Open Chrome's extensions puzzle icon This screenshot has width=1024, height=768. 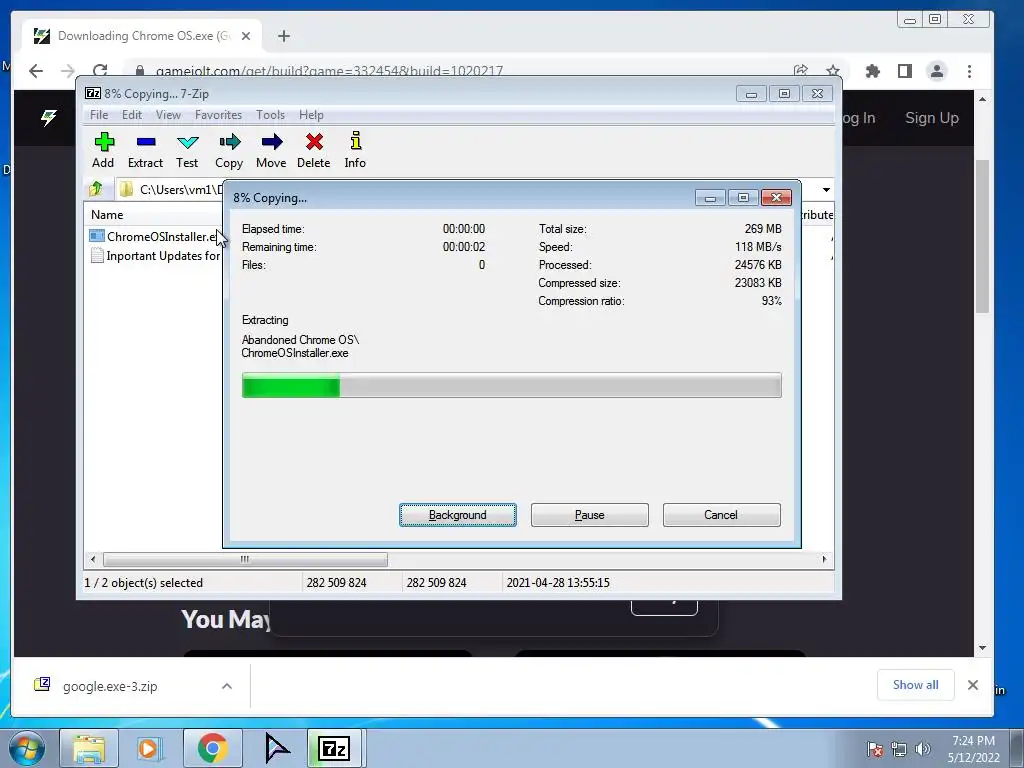tap(872, 71)
